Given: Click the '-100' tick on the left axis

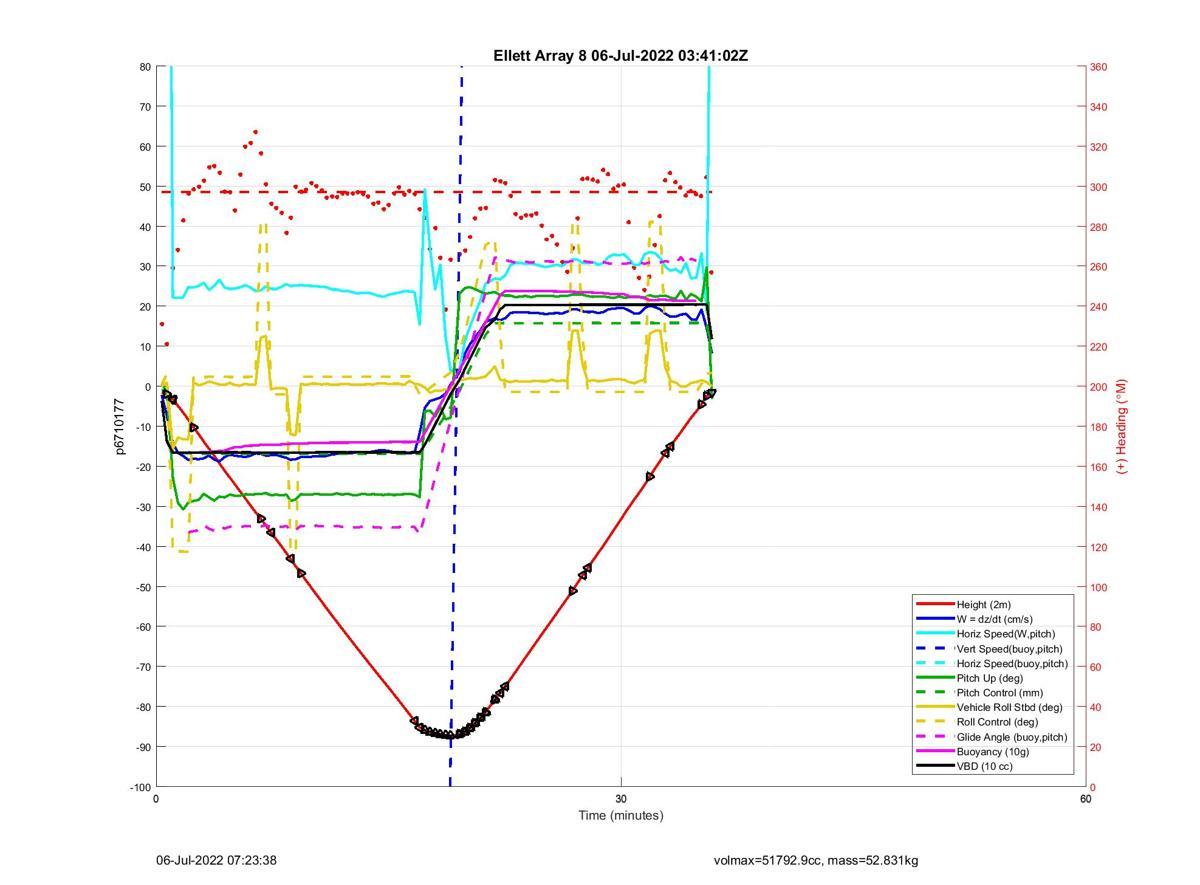Looking at the screenshot, I should pyautogui.click(x=140, y=787).
